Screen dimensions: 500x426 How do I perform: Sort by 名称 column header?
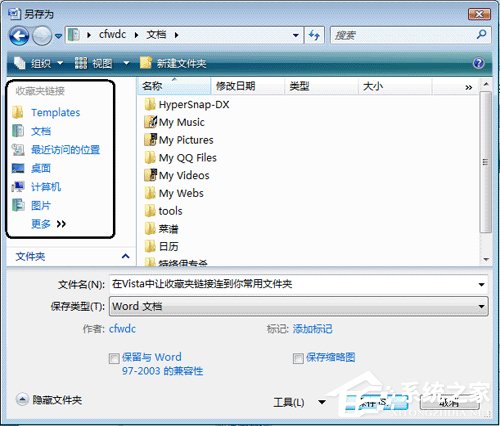point(174,86)
